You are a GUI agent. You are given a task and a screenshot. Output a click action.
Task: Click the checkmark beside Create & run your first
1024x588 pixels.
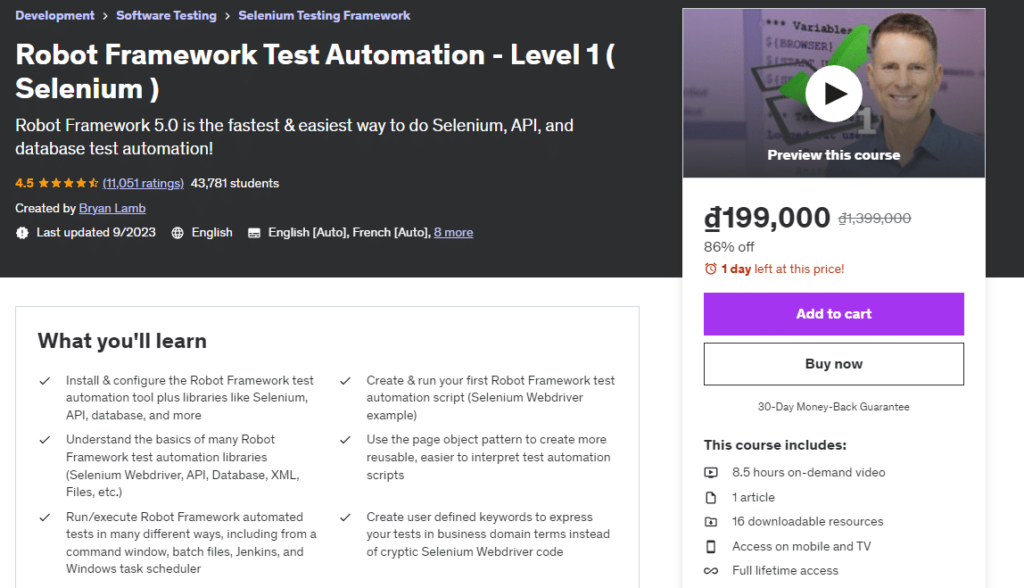(345, 380)
